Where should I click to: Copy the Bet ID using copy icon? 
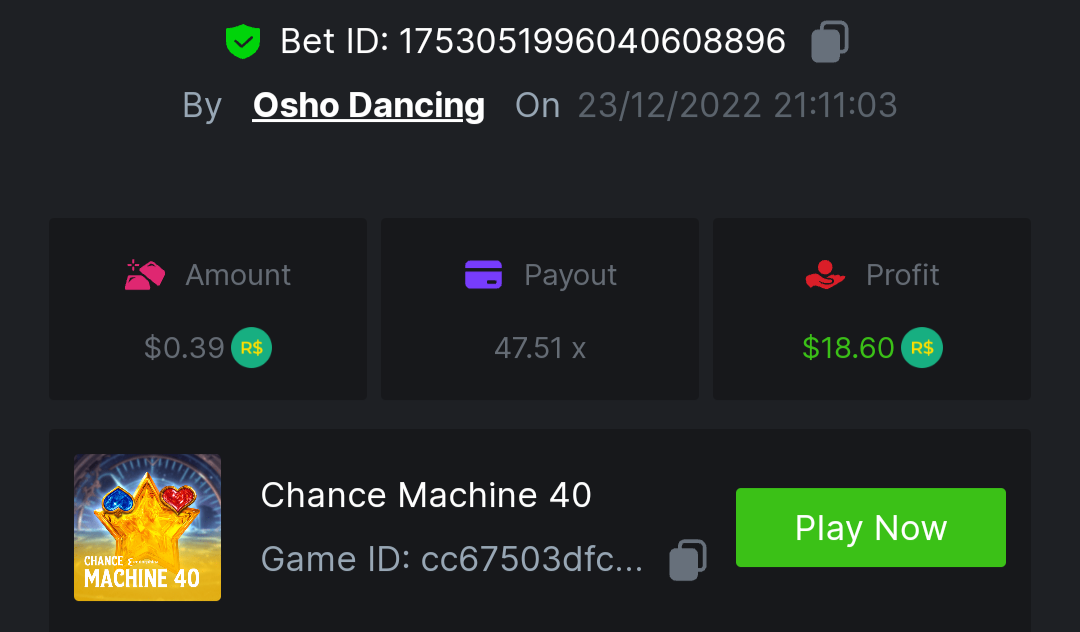(829, 42)
